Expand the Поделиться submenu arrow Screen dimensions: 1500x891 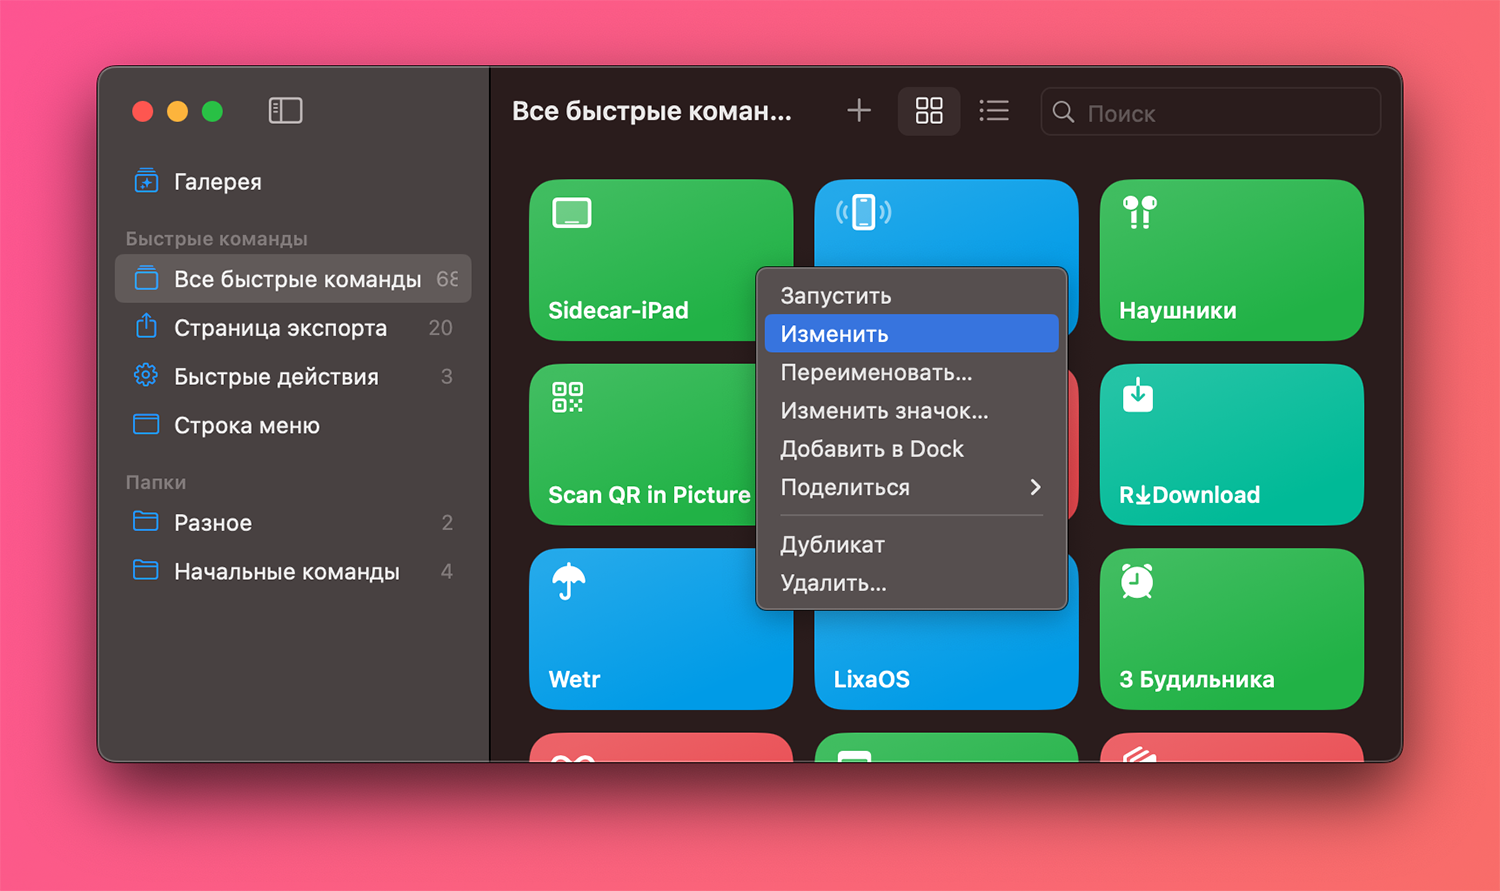(x=1035, y=487)
